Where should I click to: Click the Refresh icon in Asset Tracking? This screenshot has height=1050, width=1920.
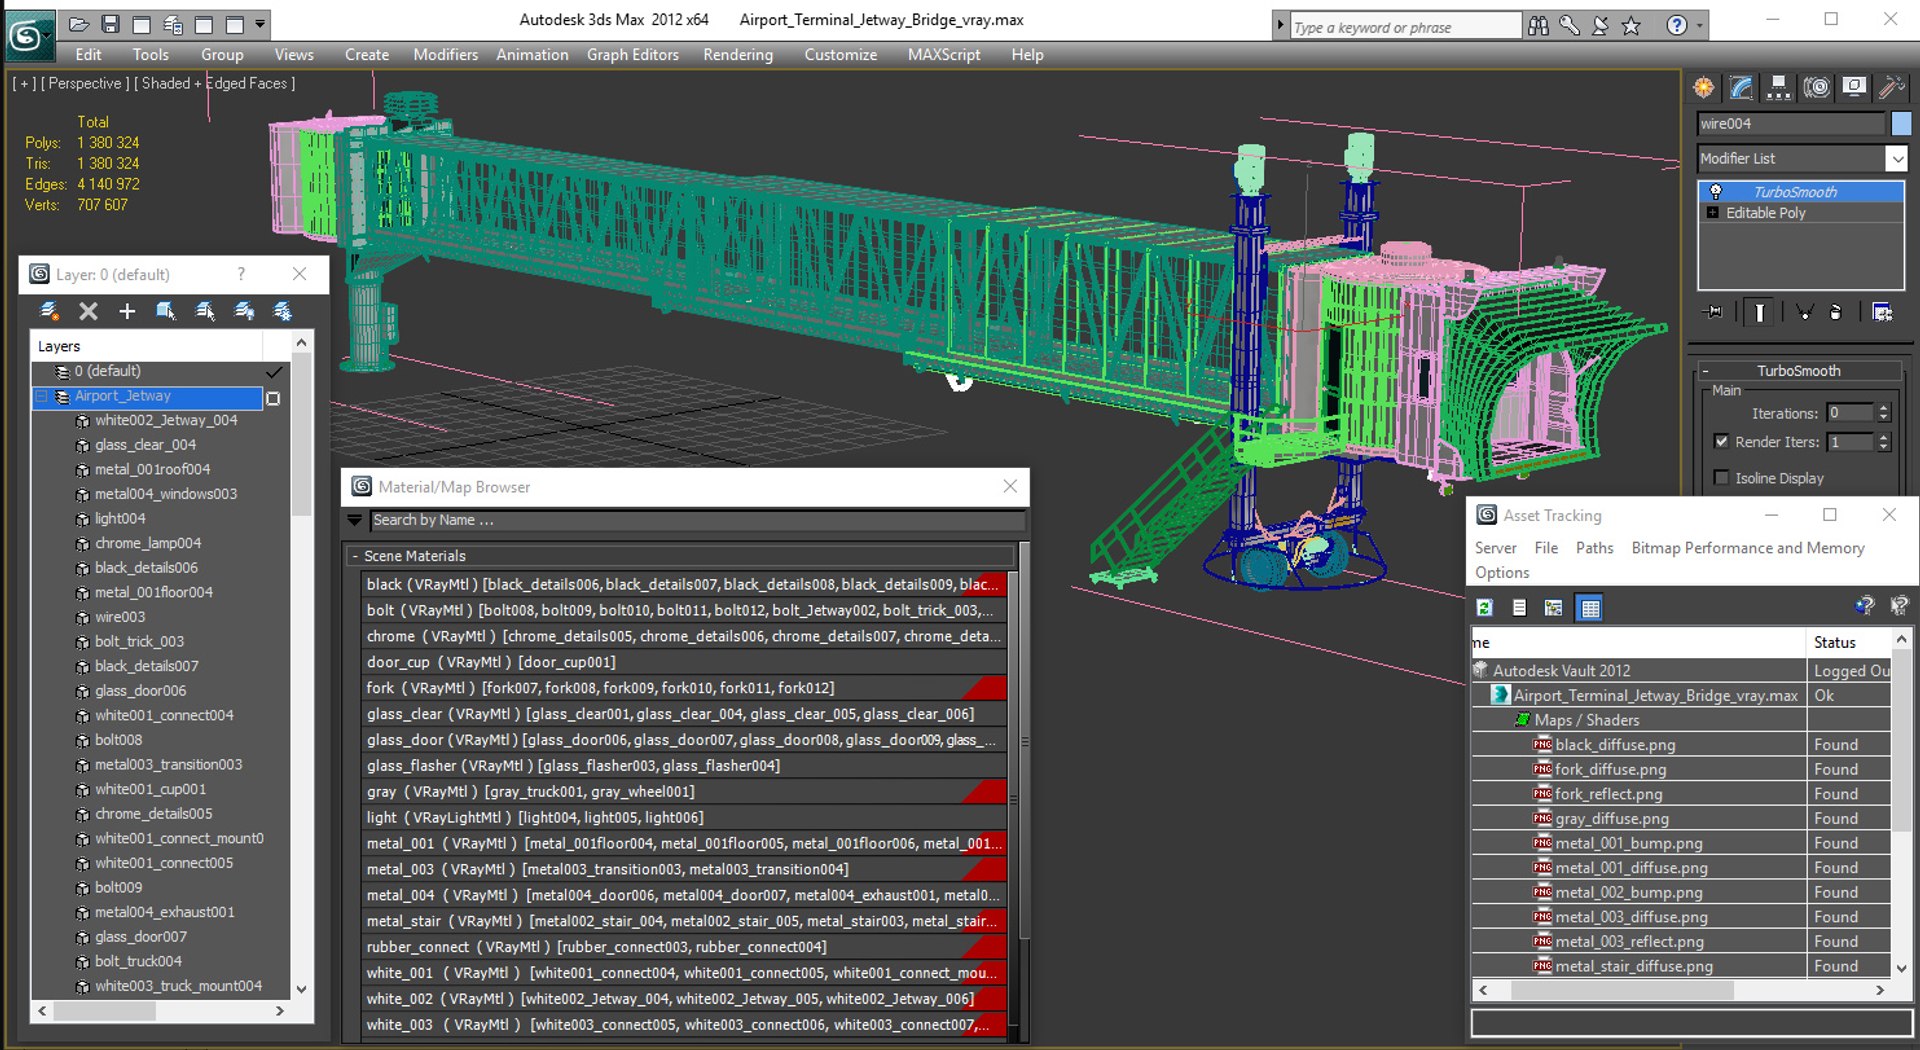tap(1485, 608)
